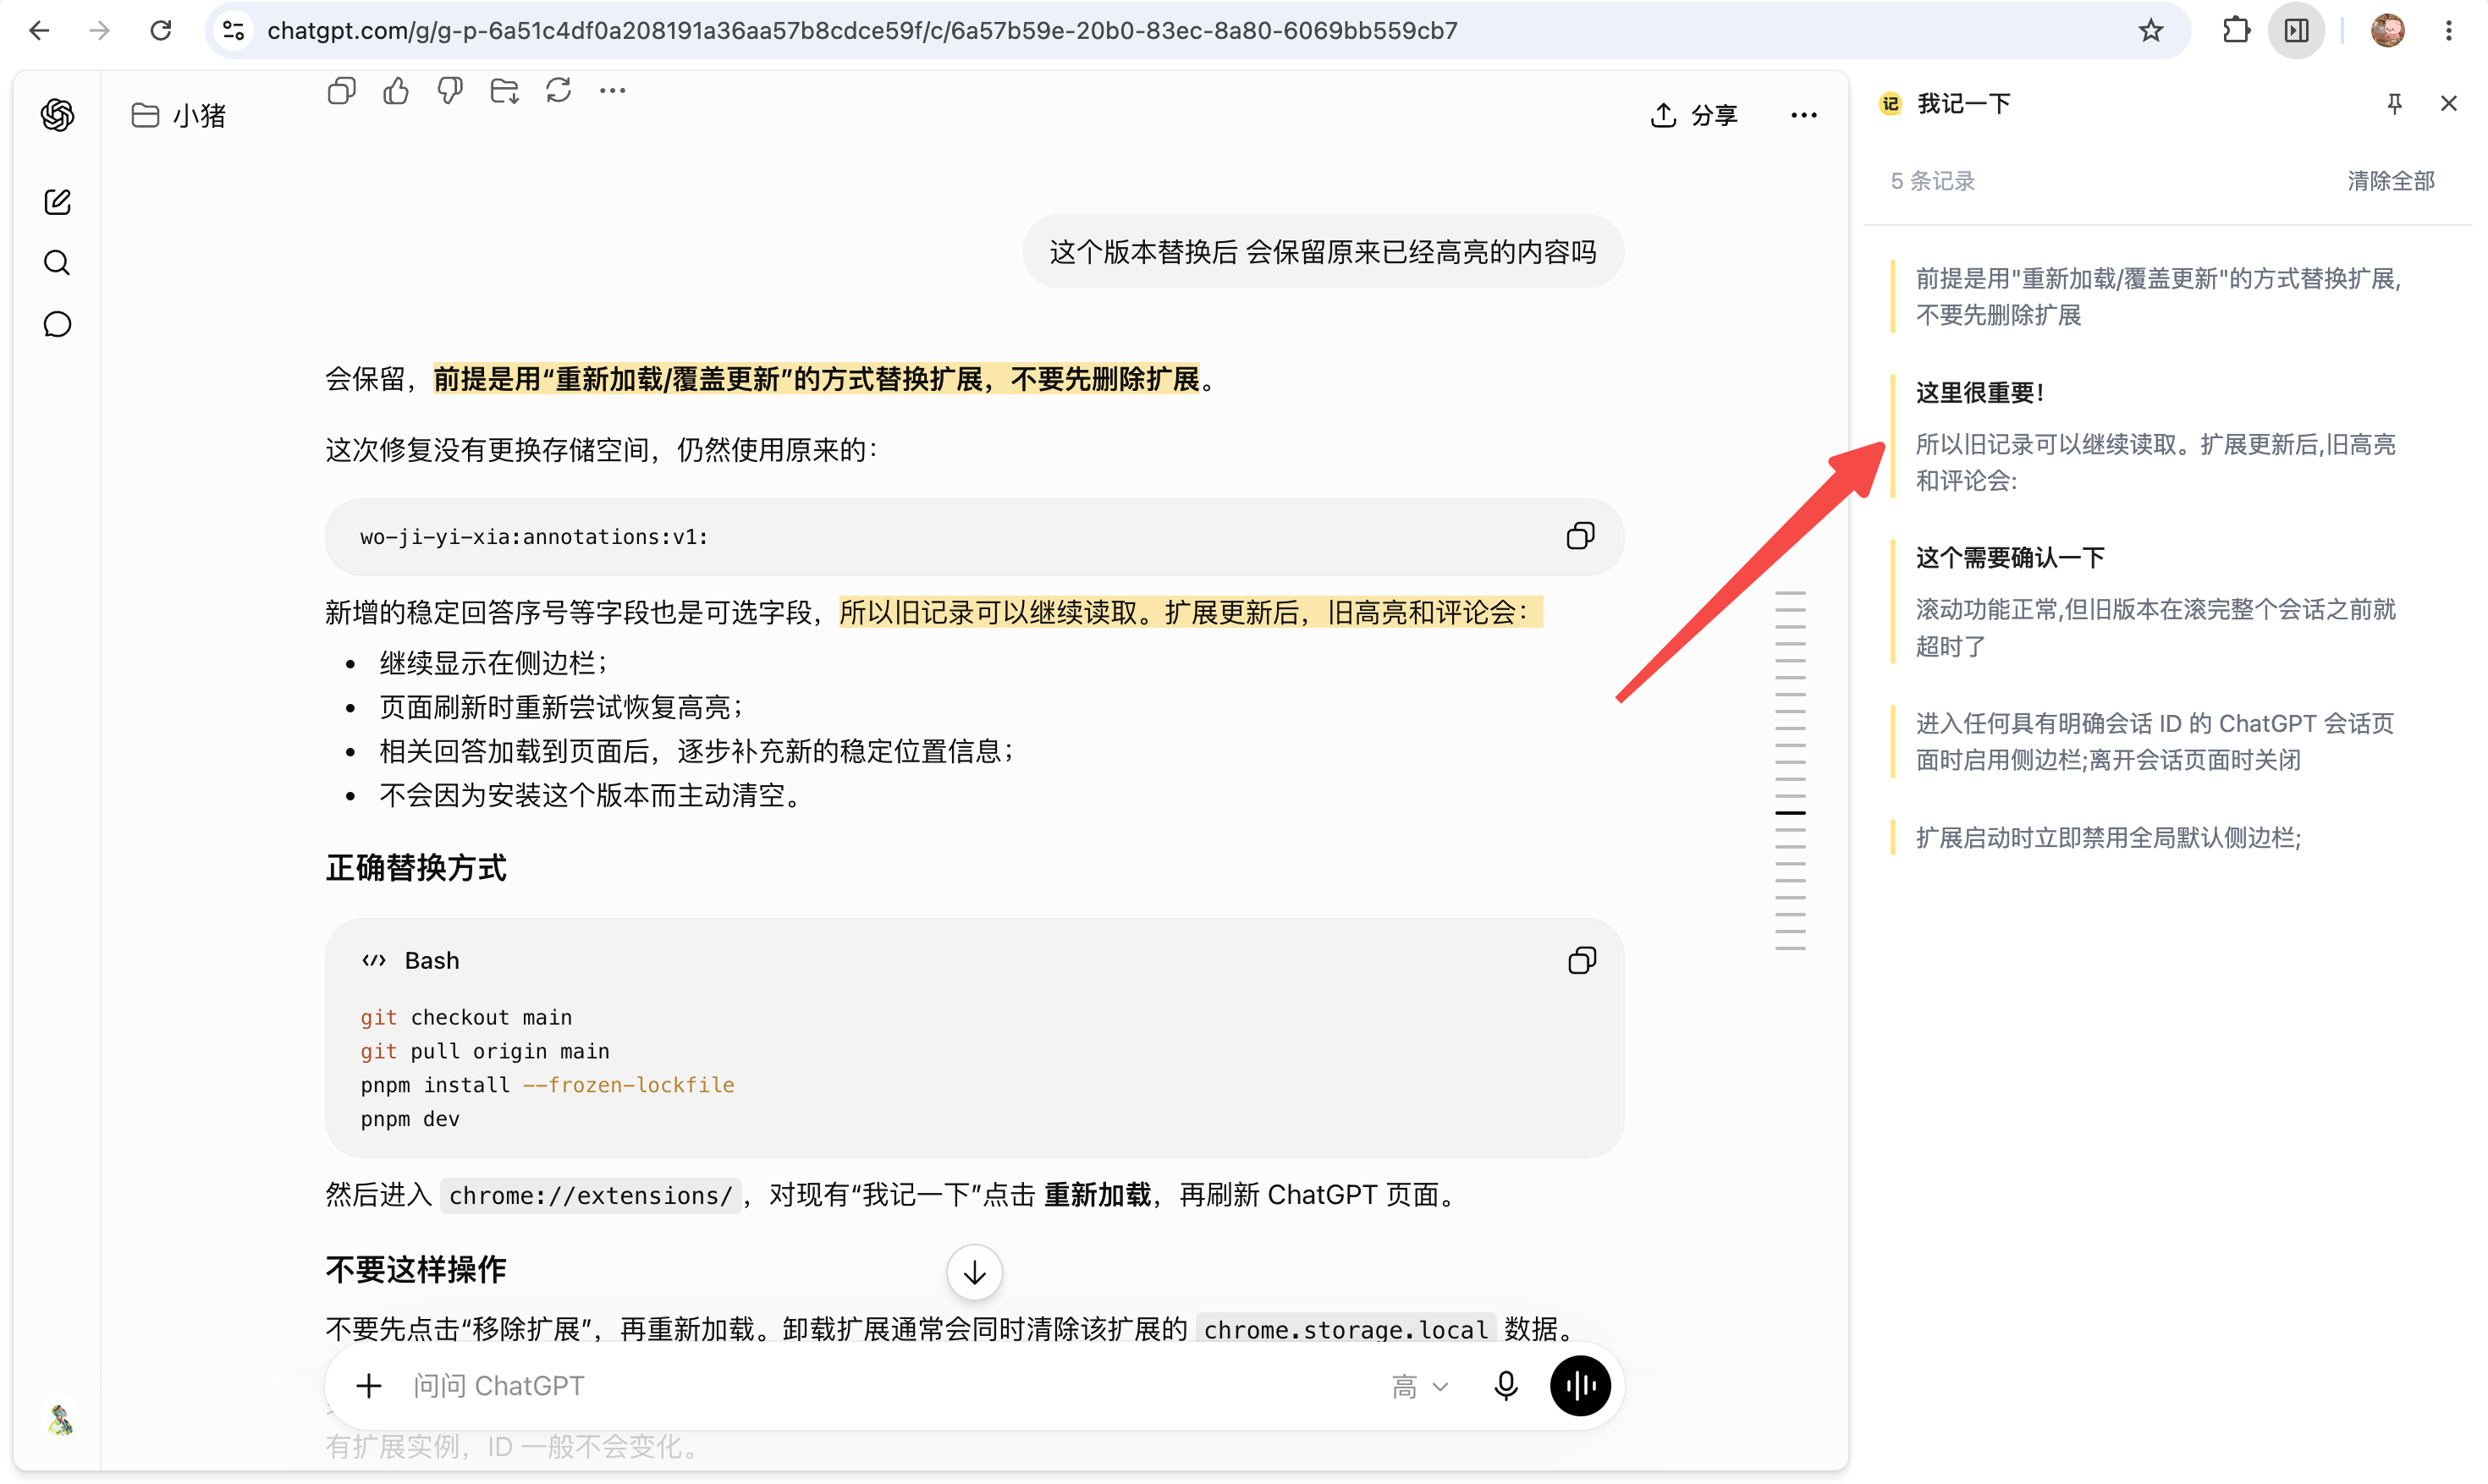Start a new chat with the compose icon

click(x=58, y=202)
